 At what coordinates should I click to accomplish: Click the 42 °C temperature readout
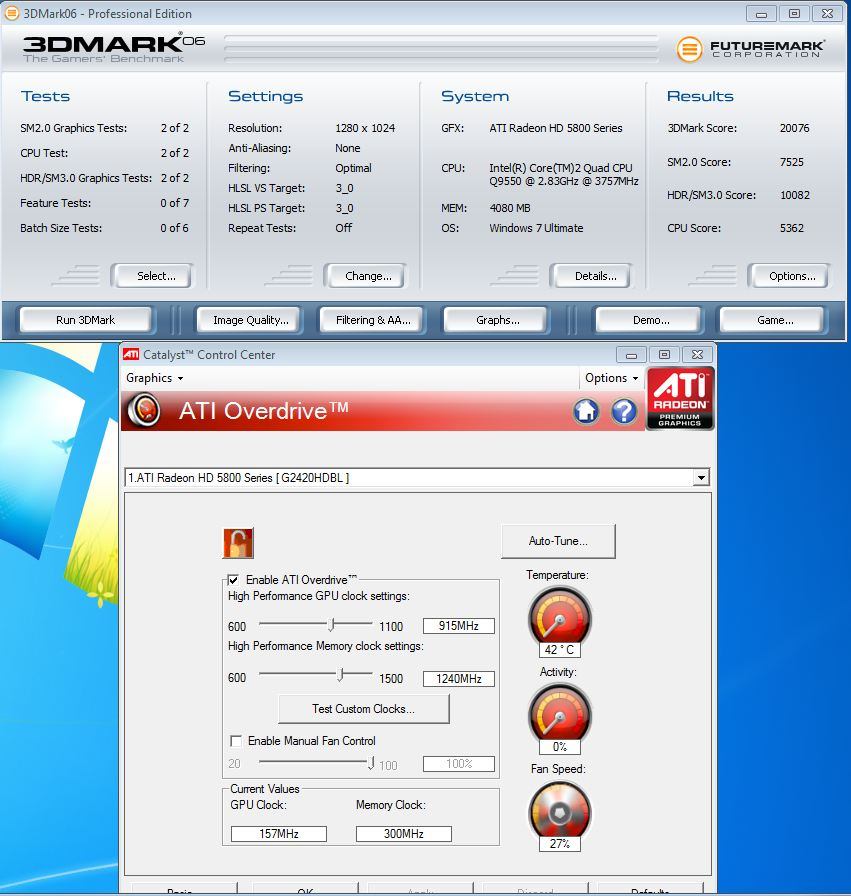coord(560,650)
